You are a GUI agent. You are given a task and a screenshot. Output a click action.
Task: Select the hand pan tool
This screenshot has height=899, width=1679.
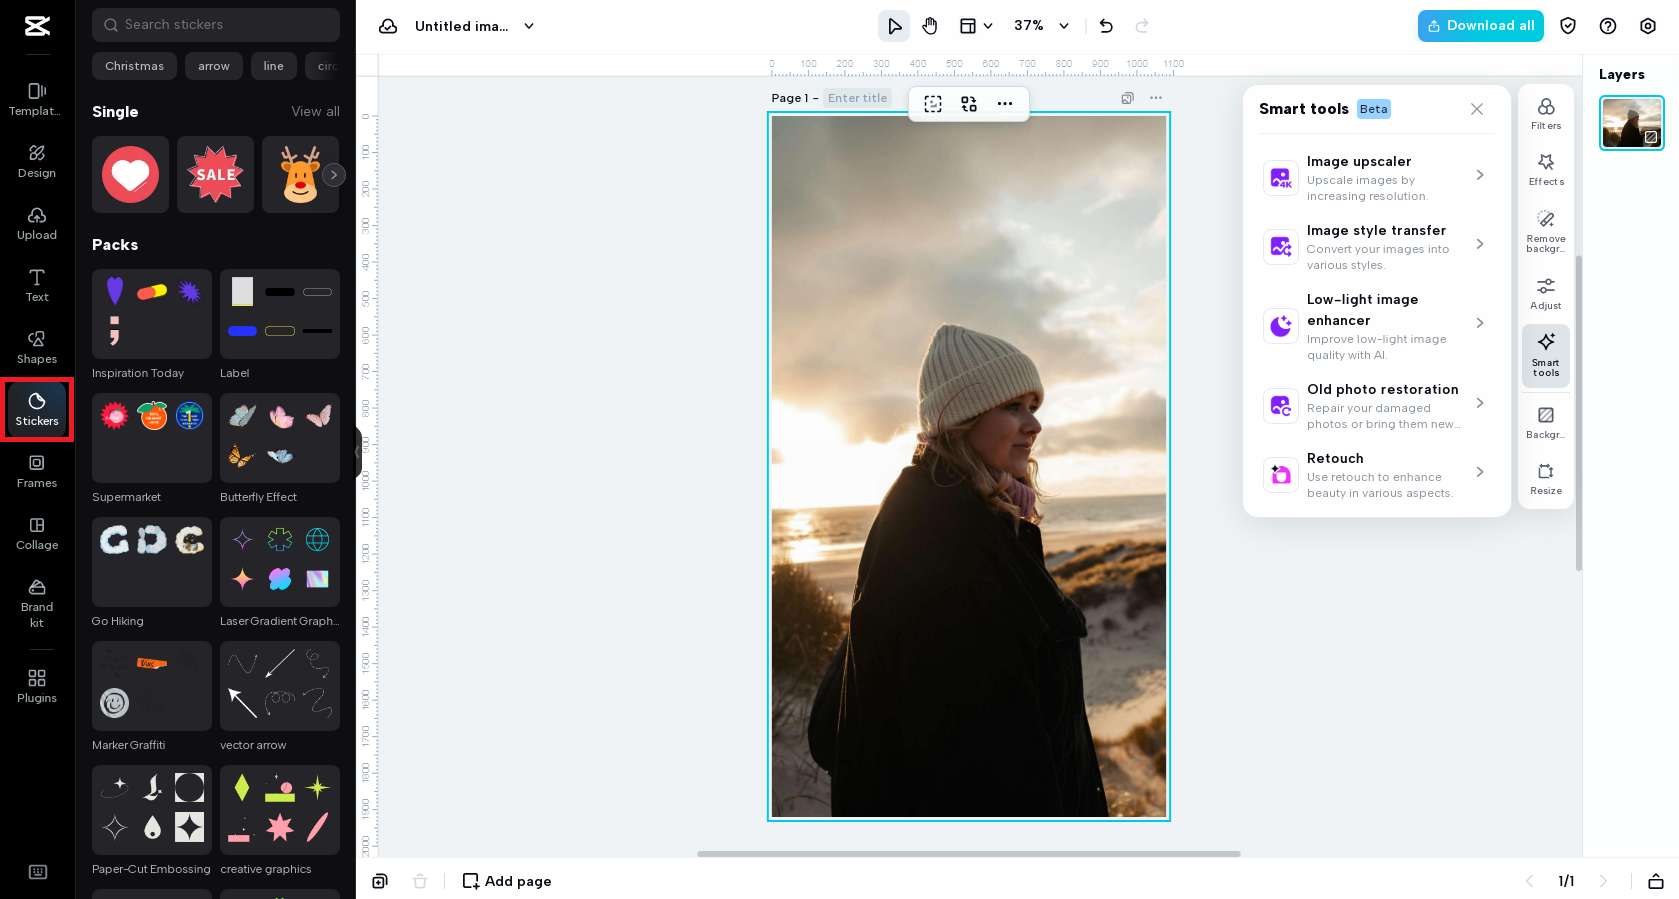tap(930, 26)
